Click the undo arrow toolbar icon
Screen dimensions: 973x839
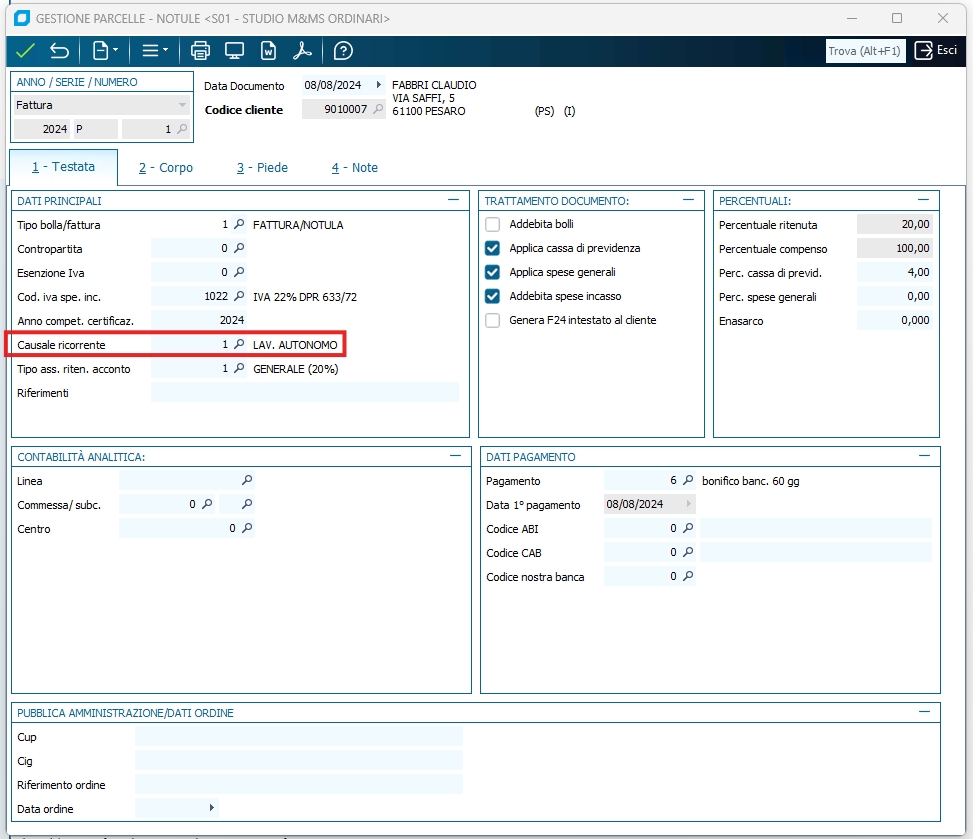[60, 51]
